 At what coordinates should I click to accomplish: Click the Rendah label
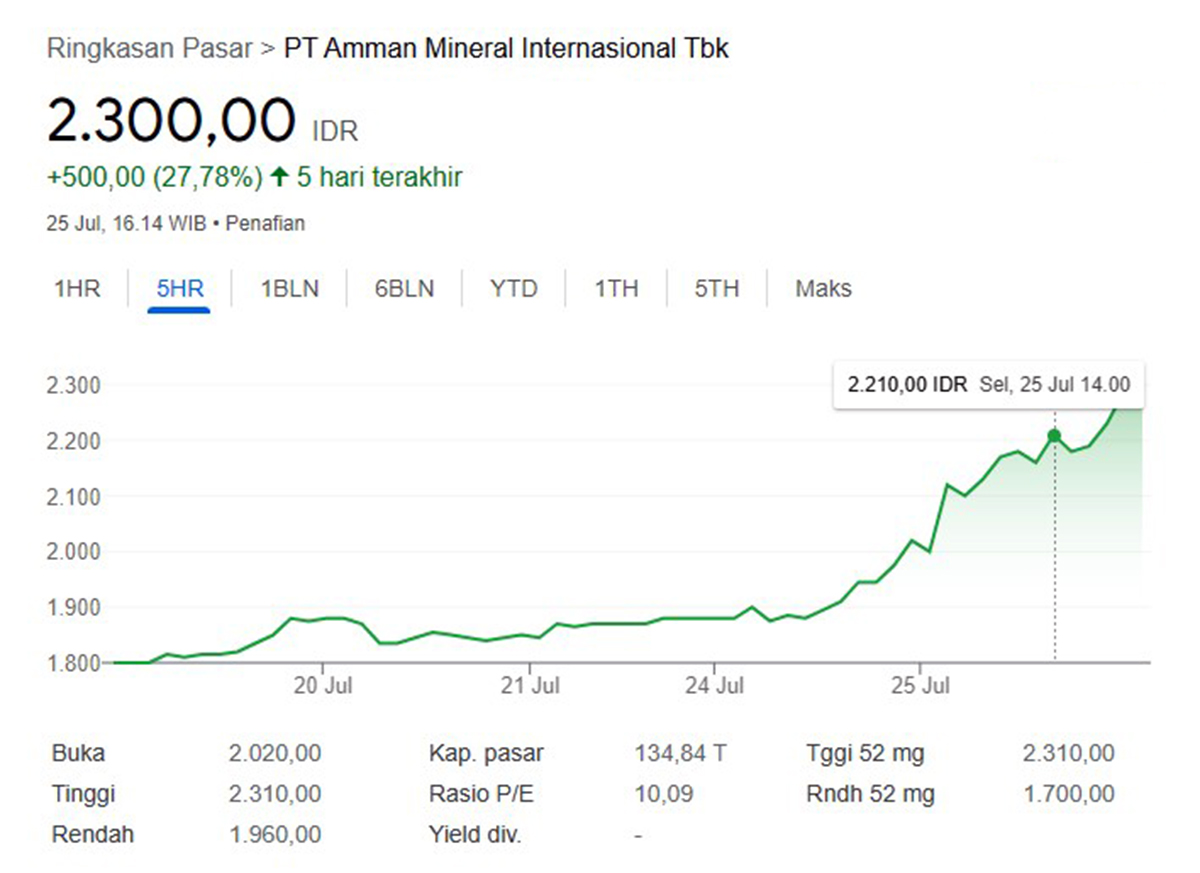[93, 834]
